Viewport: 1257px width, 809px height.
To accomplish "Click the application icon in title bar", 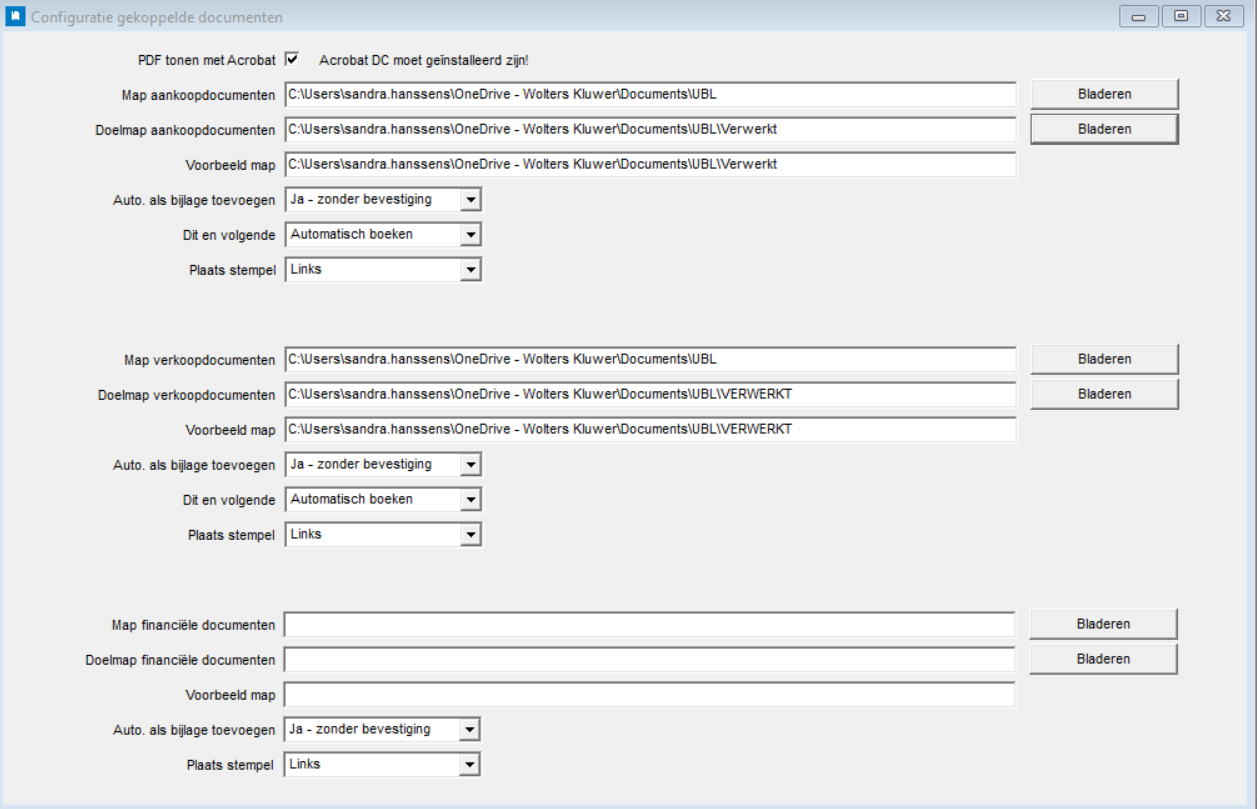I will tap(15, 17).
